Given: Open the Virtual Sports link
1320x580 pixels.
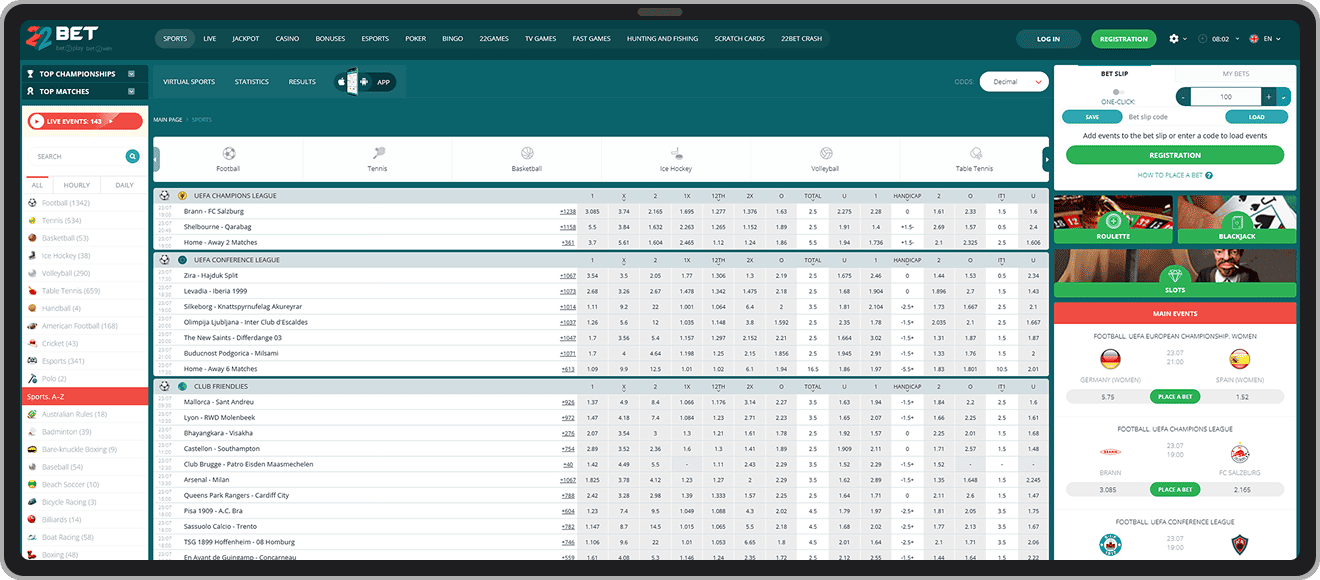Looking at the screenshot, I should pos(189,82).
